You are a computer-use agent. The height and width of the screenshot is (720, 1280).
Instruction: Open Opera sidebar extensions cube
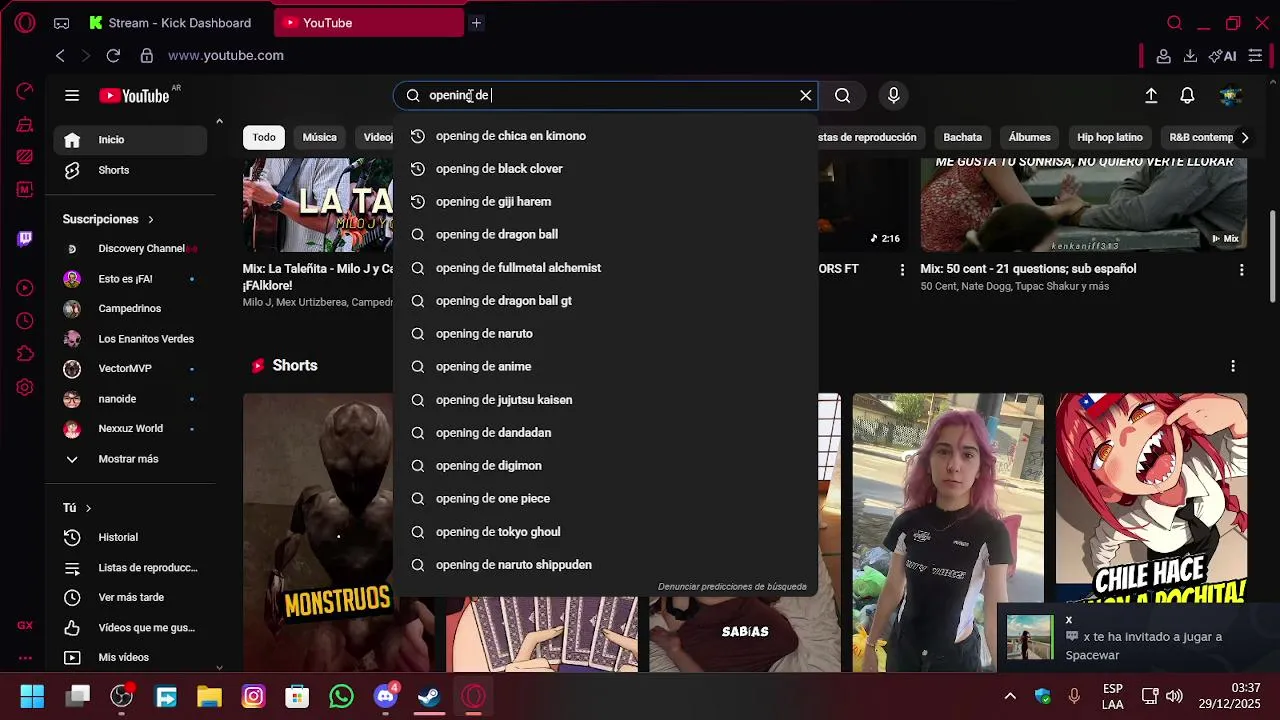click(25, 354)
